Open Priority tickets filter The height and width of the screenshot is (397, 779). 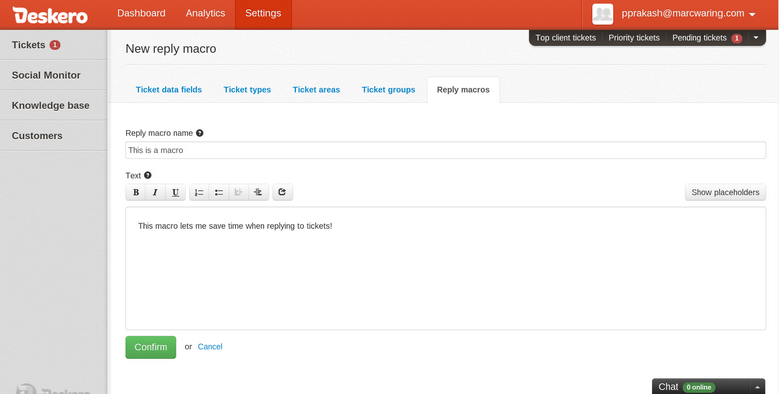pos(634,38)
